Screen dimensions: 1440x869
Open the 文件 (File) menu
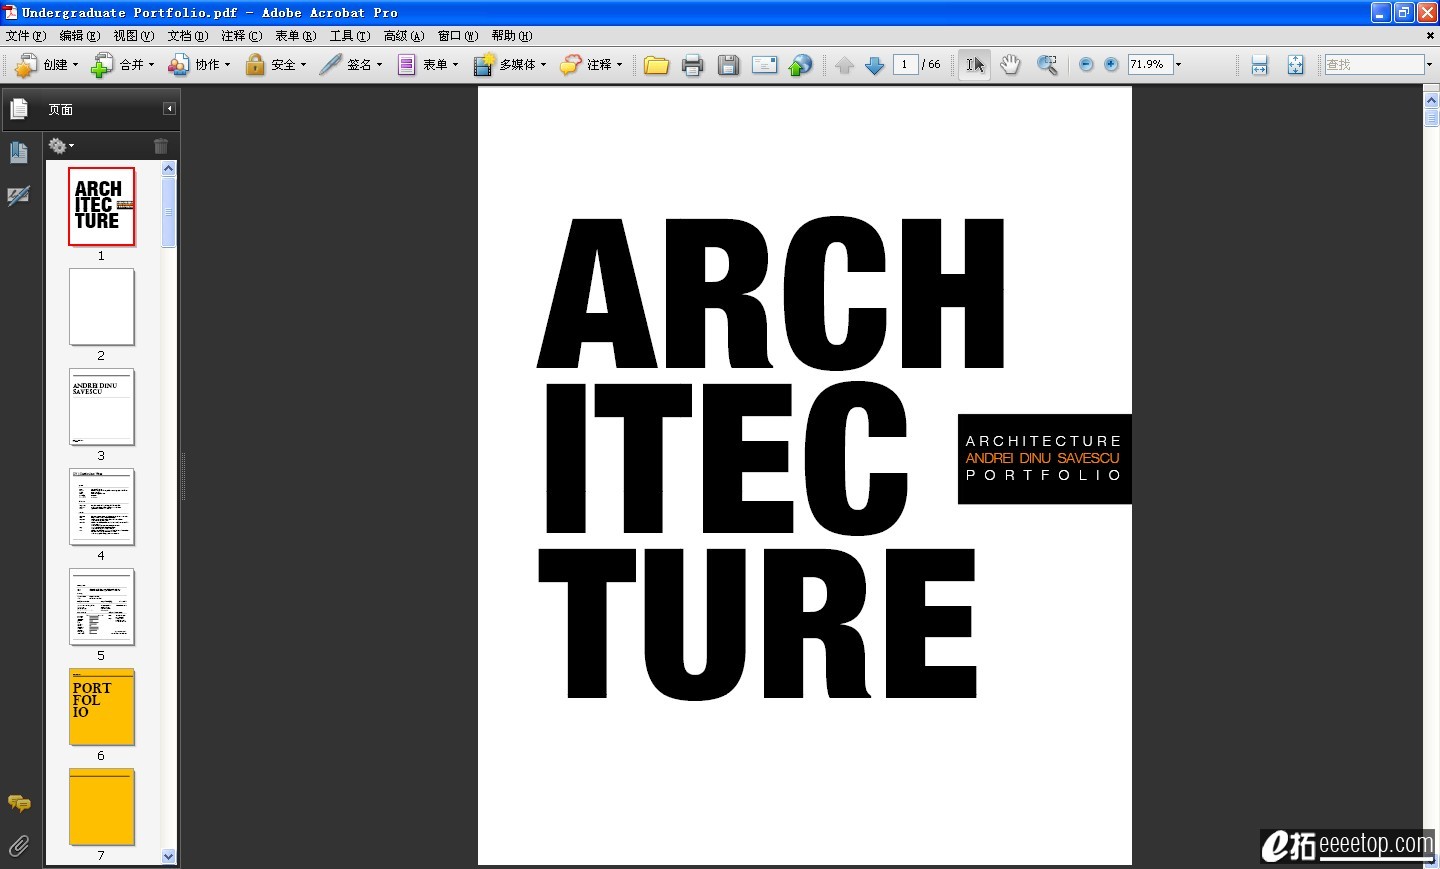tap(26, 36)
